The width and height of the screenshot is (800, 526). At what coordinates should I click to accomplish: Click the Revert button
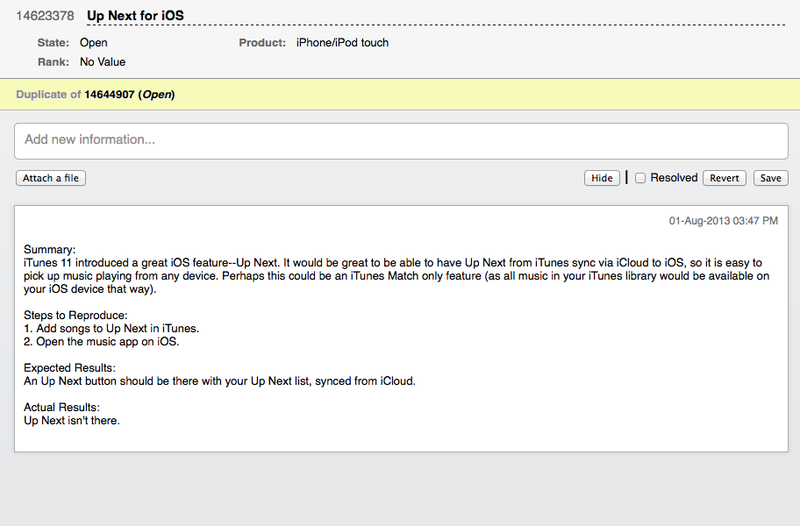tap(724, 178)
